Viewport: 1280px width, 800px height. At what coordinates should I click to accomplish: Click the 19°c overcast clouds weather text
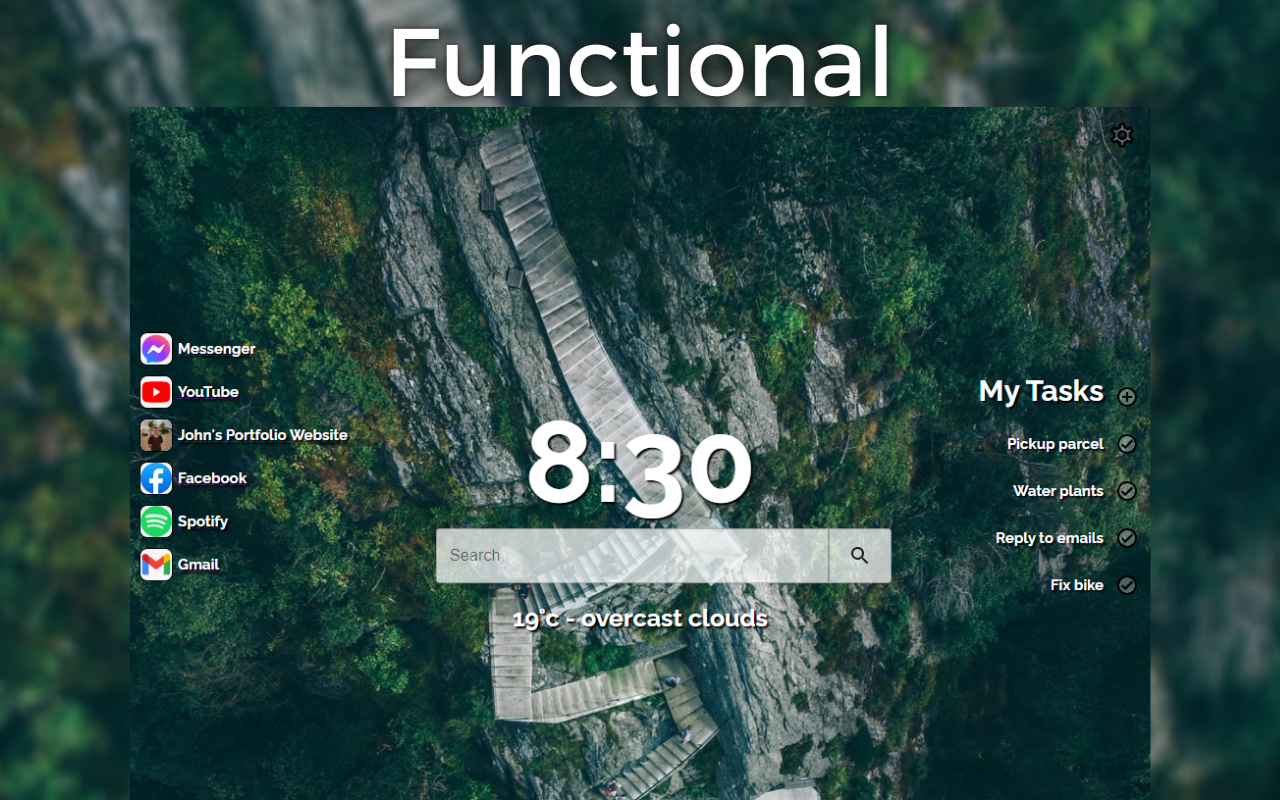click(640, 619)
